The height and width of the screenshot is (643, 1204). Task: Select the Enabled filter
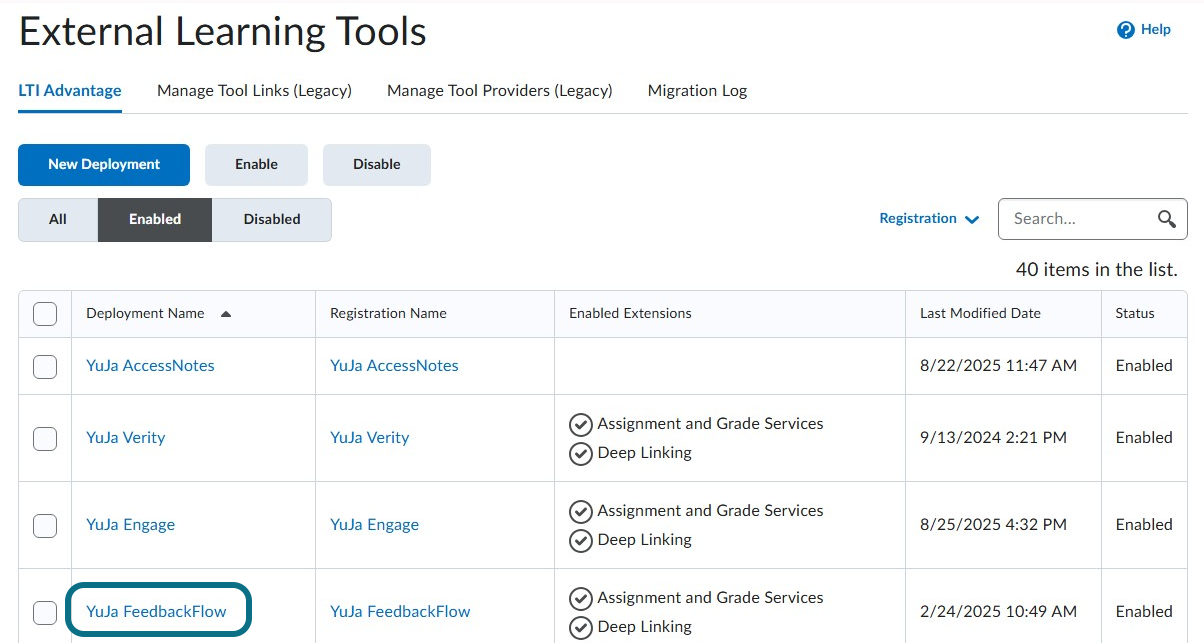click(x=155, y=220)
